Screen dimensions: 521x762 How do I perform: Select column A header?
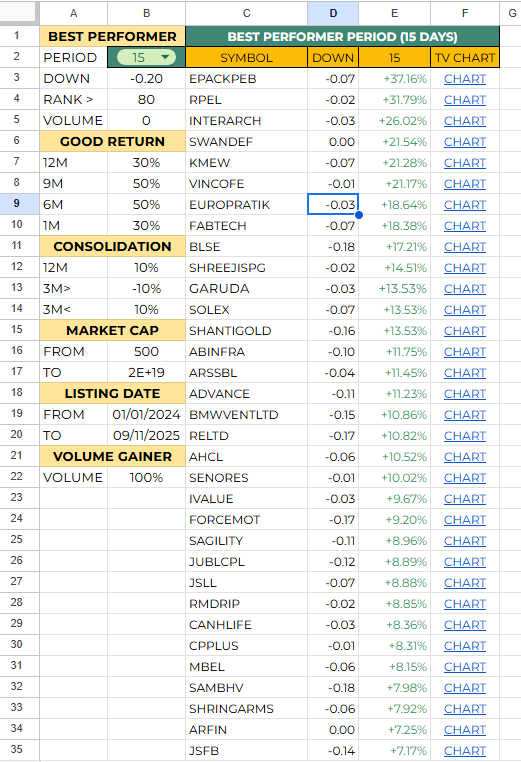[x=73, y=13]
